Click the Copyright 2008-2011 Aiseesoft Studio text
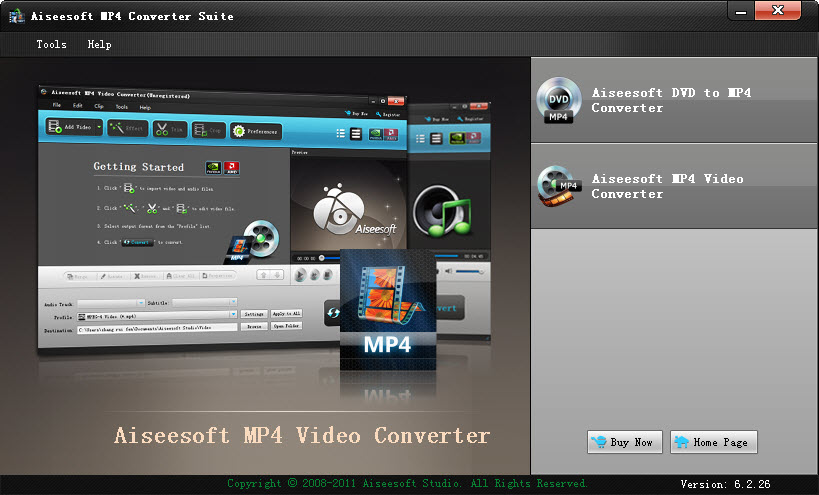Viewport: 819px width, 495px height. pyautogui.click(x=407, y=484)
